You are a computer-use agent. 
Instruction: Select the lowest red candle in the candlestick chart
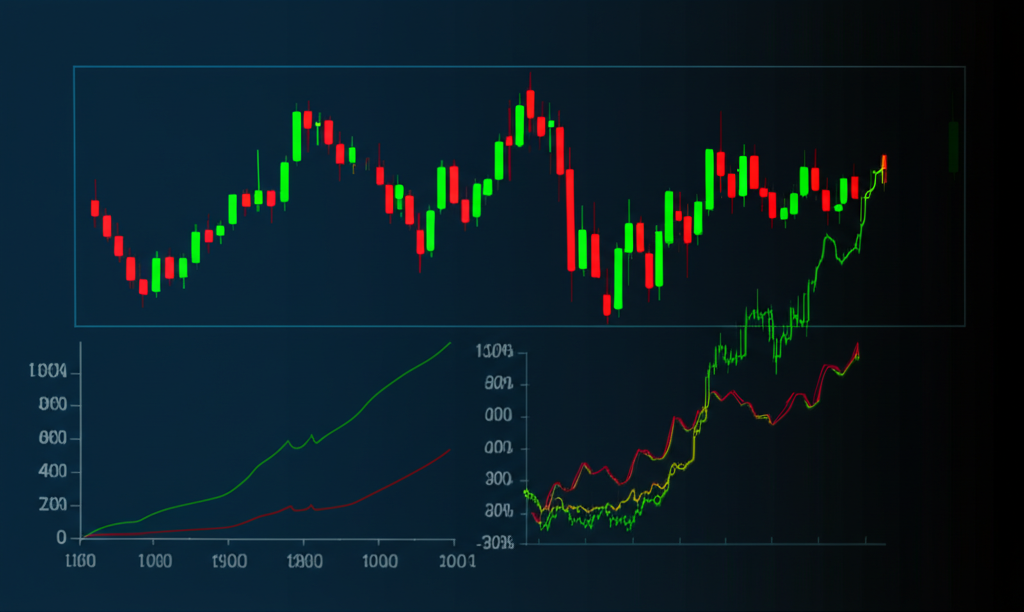(x=606, y=303)
